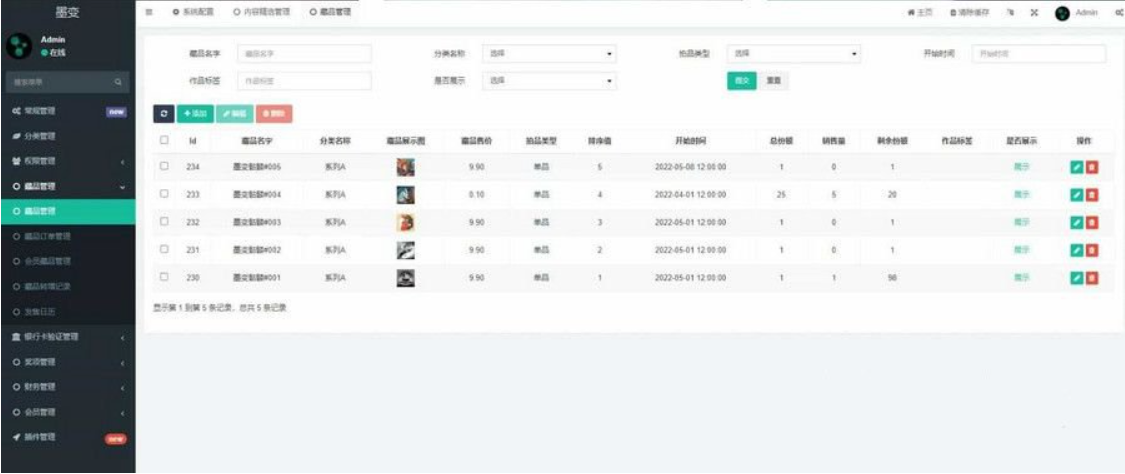Click the refresh table button

[x=164, y=113]
